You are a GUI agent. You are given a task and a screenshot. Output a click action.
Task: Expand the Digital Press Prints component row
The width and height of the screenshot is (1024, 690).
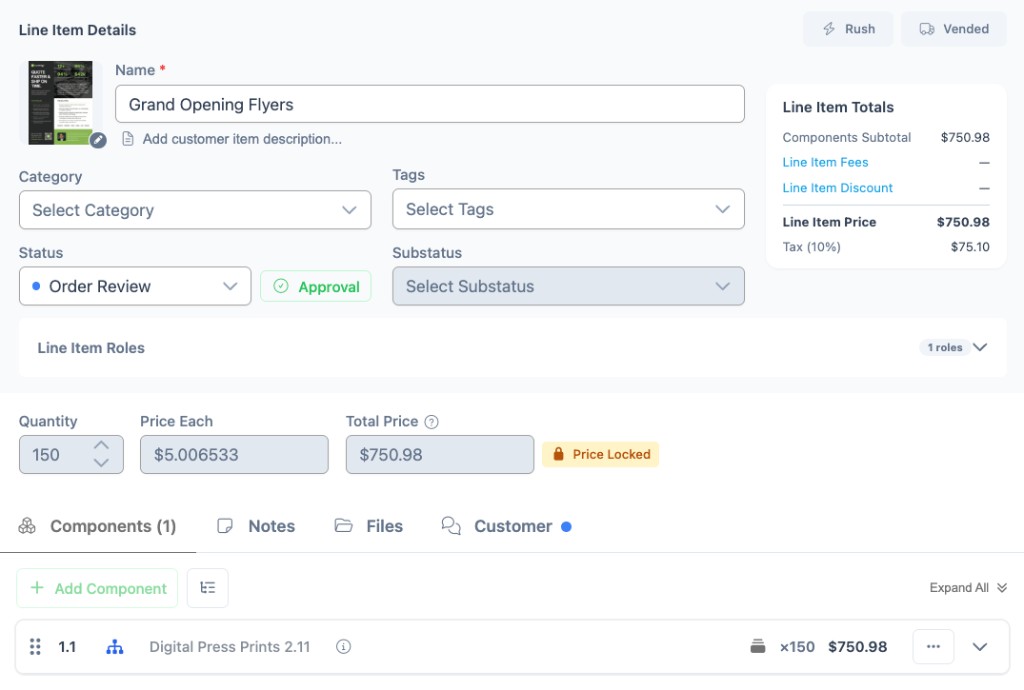tap(980, 646)
